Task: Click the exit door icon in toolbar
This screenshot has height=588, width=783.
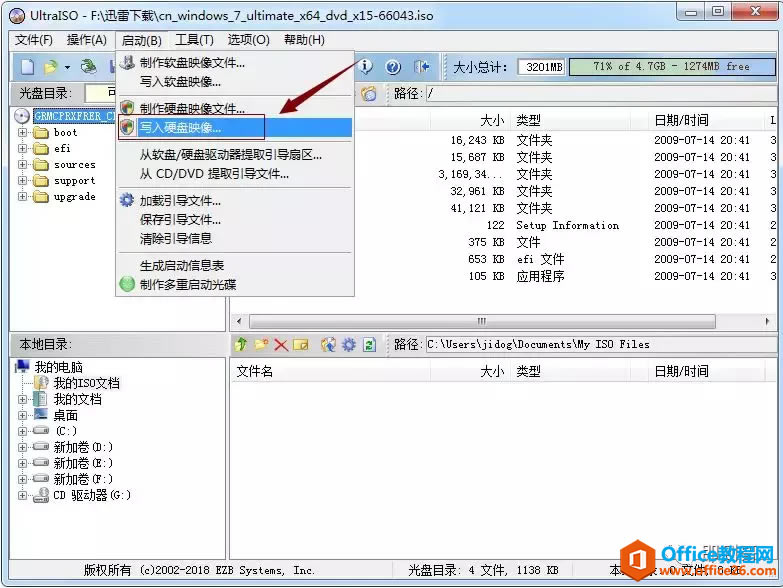Action: click(421, 66)
